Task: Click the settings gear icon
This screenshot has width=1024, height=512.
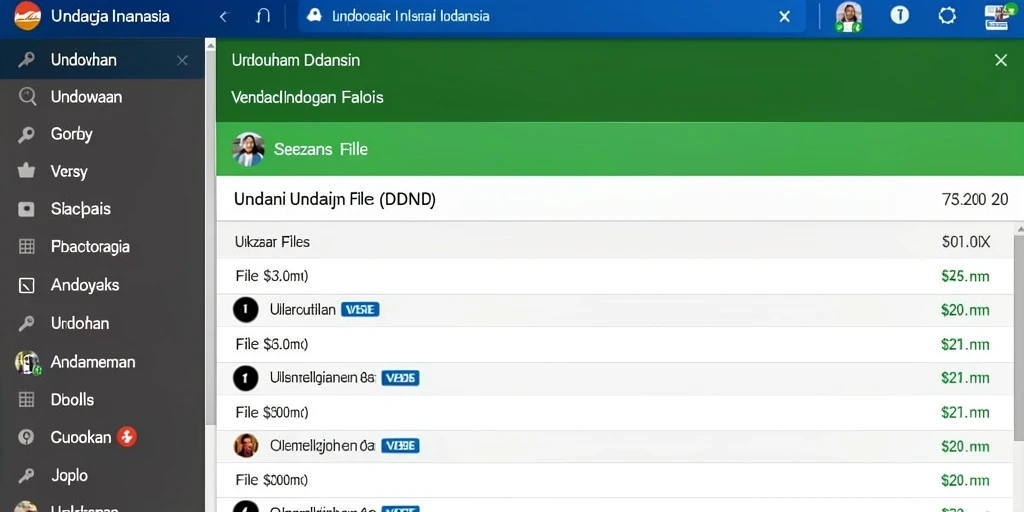Action: click(947, 16)
